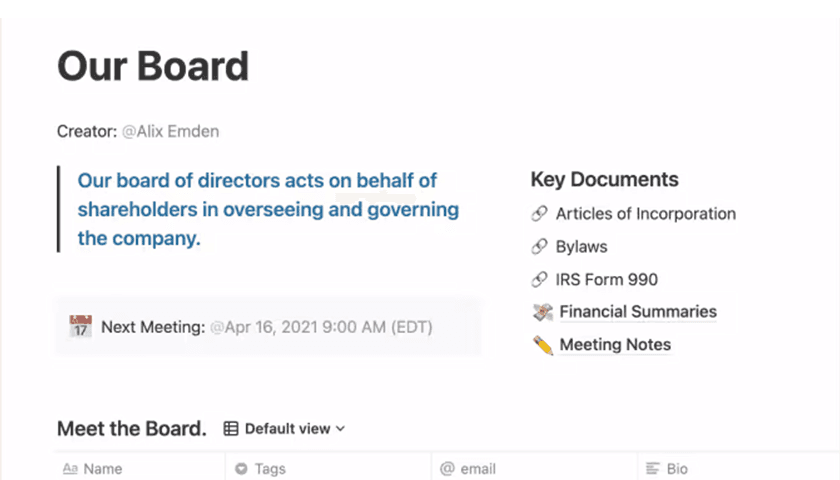This screenshot has height=480, width=840.
Task: Open the Meeting Notes page
Action: [x=614, y=345]
